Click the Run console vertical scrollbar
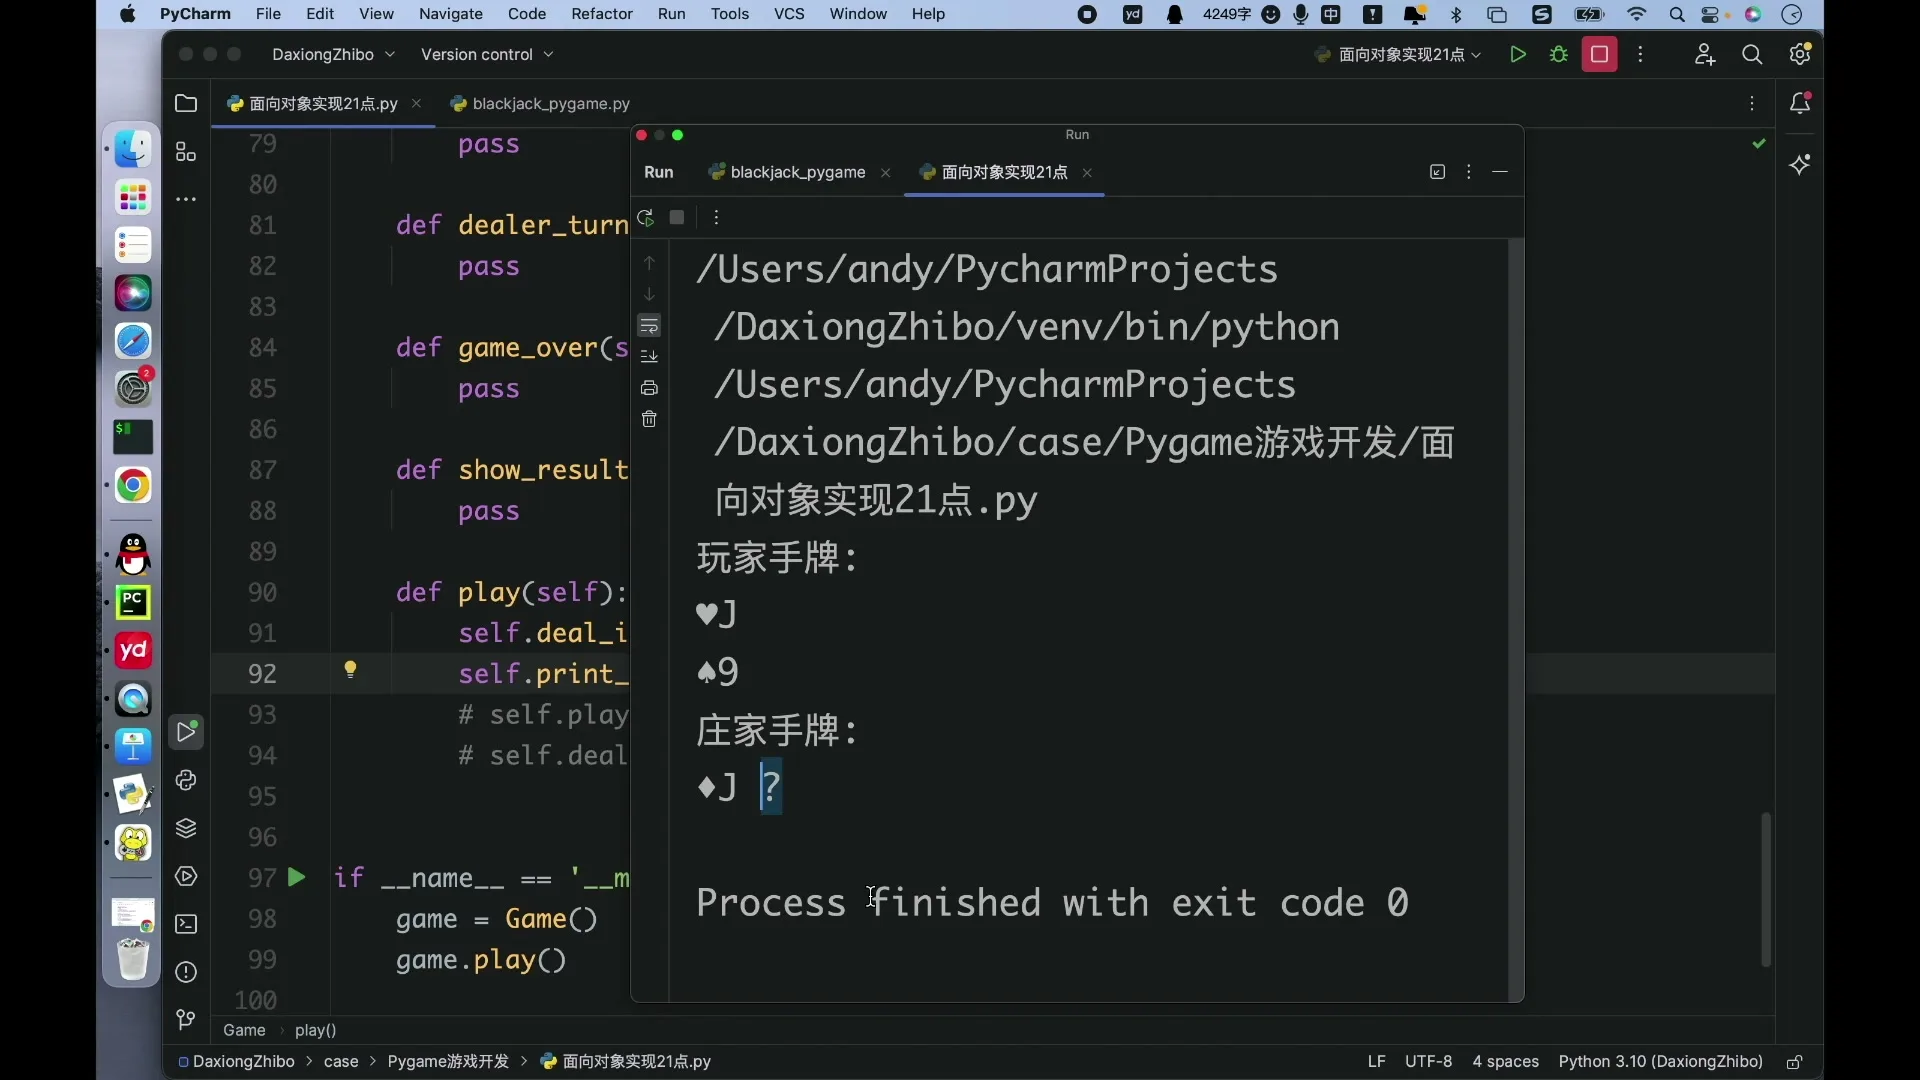 click(1516, 620)
